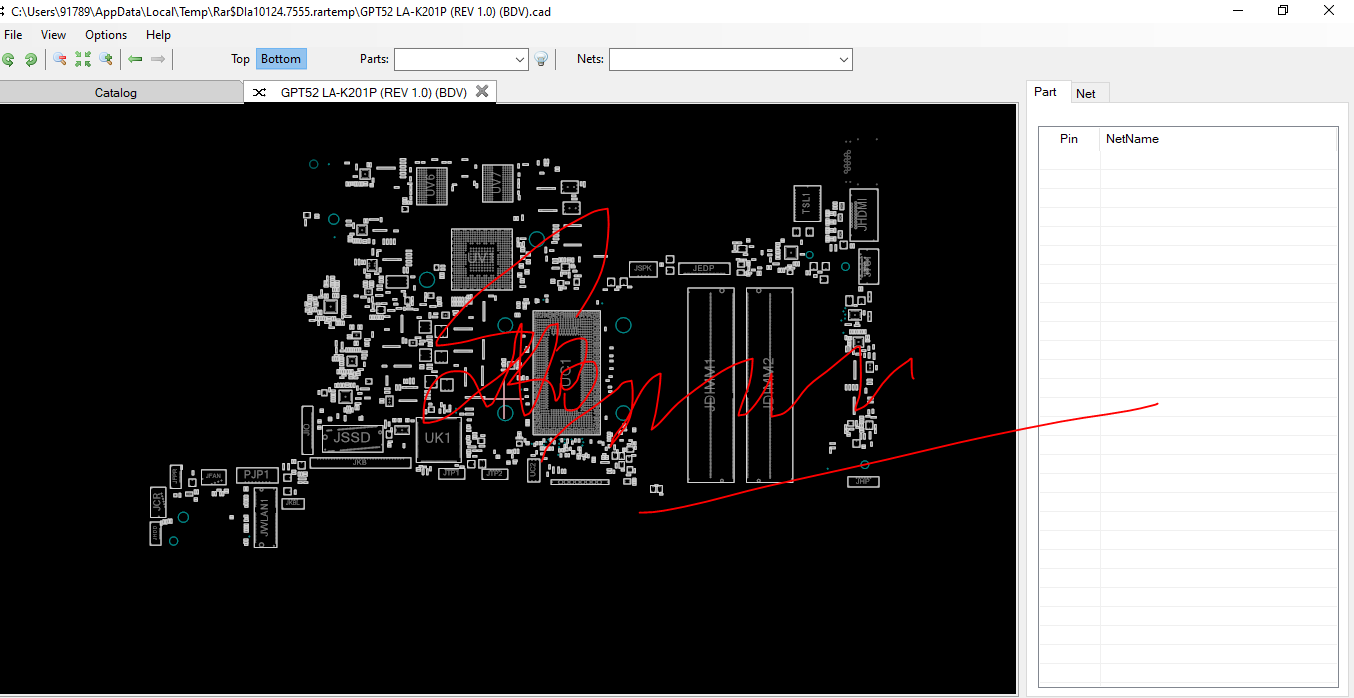Rotate board clockwise with second green arrow icon
The image size is (1354, 698).
31,59
